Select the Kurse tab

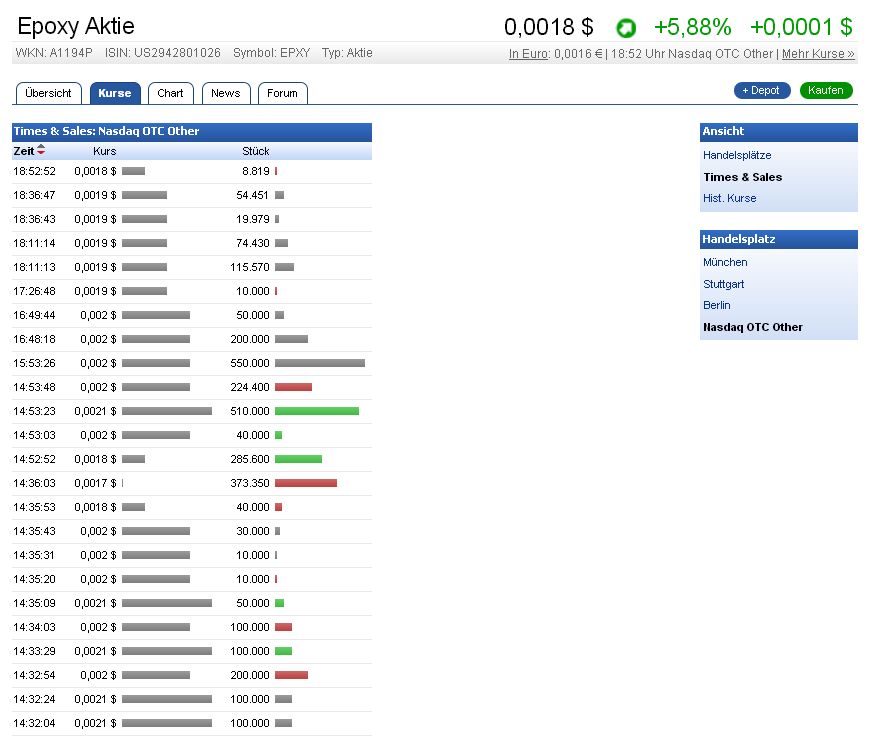click(115, 93)
